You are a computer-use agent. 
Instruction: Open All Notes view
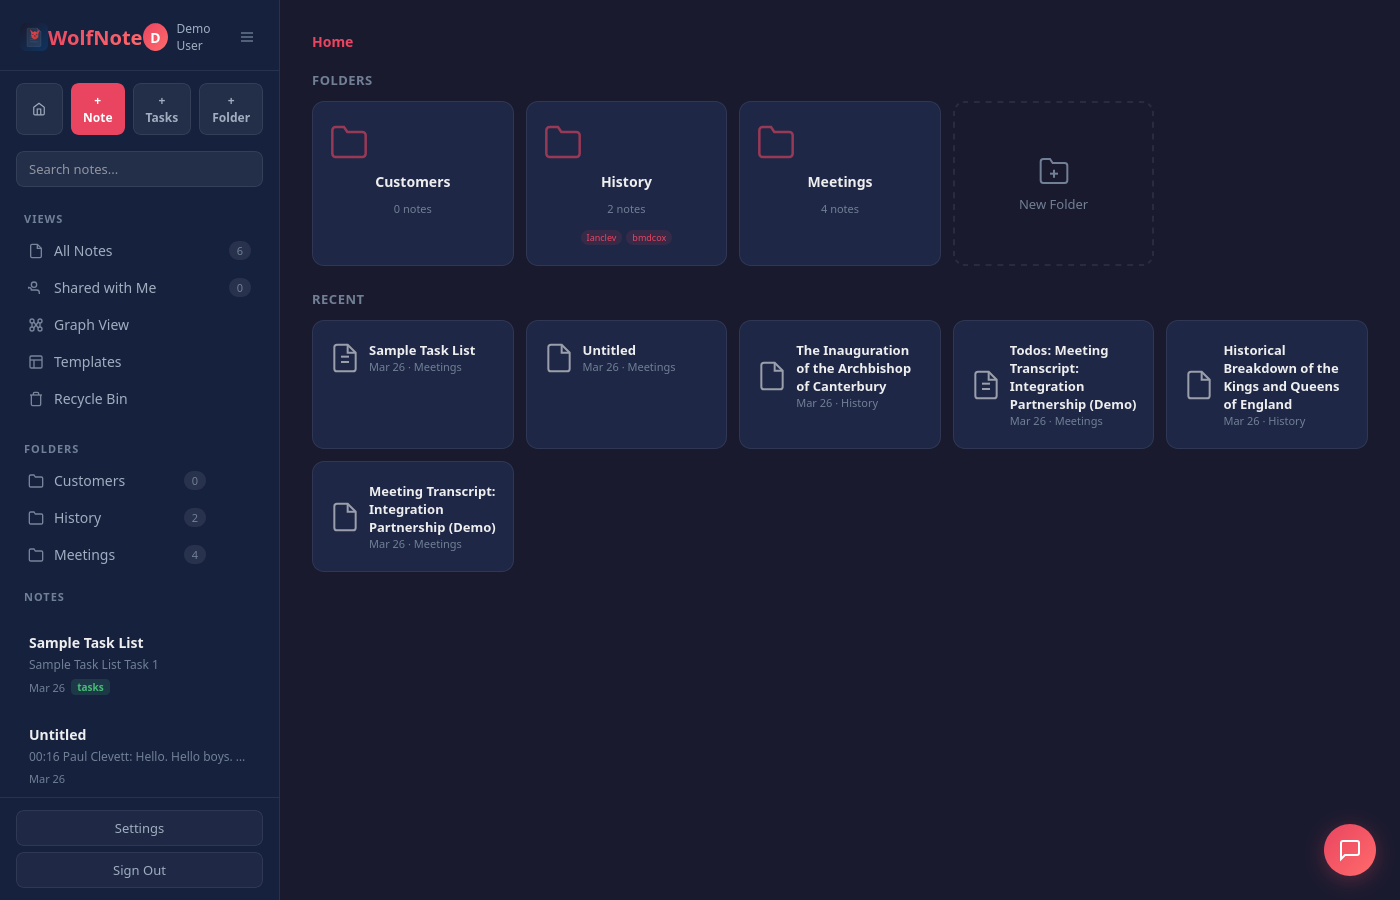pyautogui.click(x=139, y=251)
